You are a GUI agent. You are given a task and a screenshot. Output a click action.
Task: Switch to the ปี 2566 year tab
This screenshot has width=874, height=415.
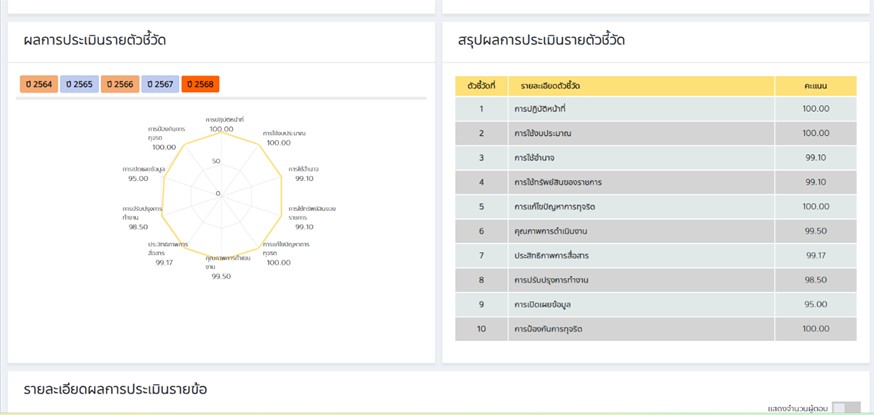120,84
